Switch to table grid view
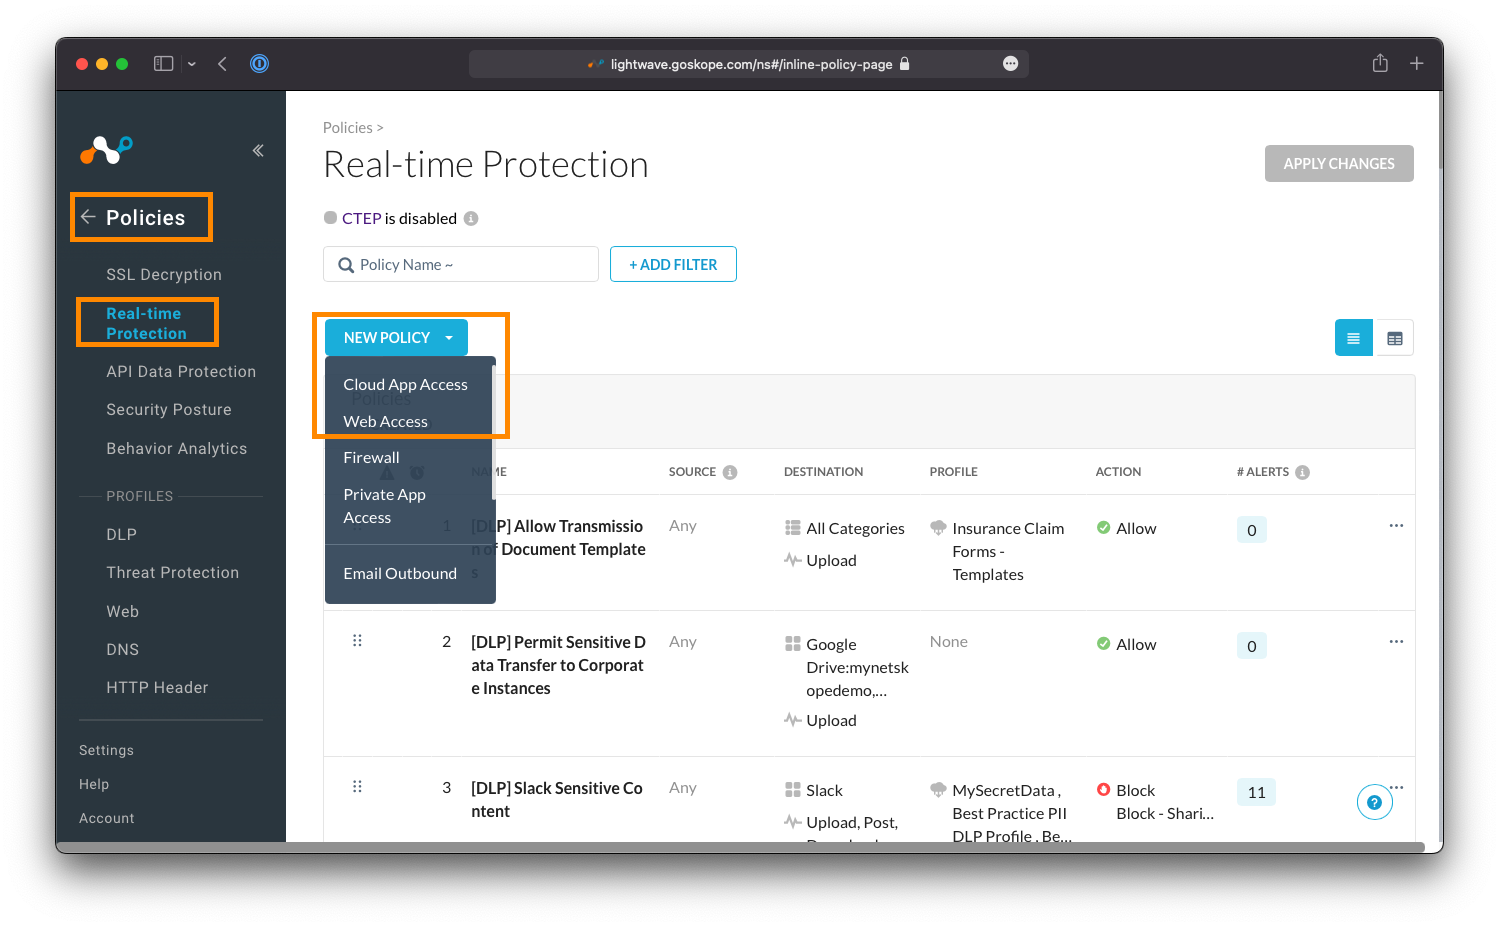Viewport: 1499px width, 927px height. click(1394, 338)
